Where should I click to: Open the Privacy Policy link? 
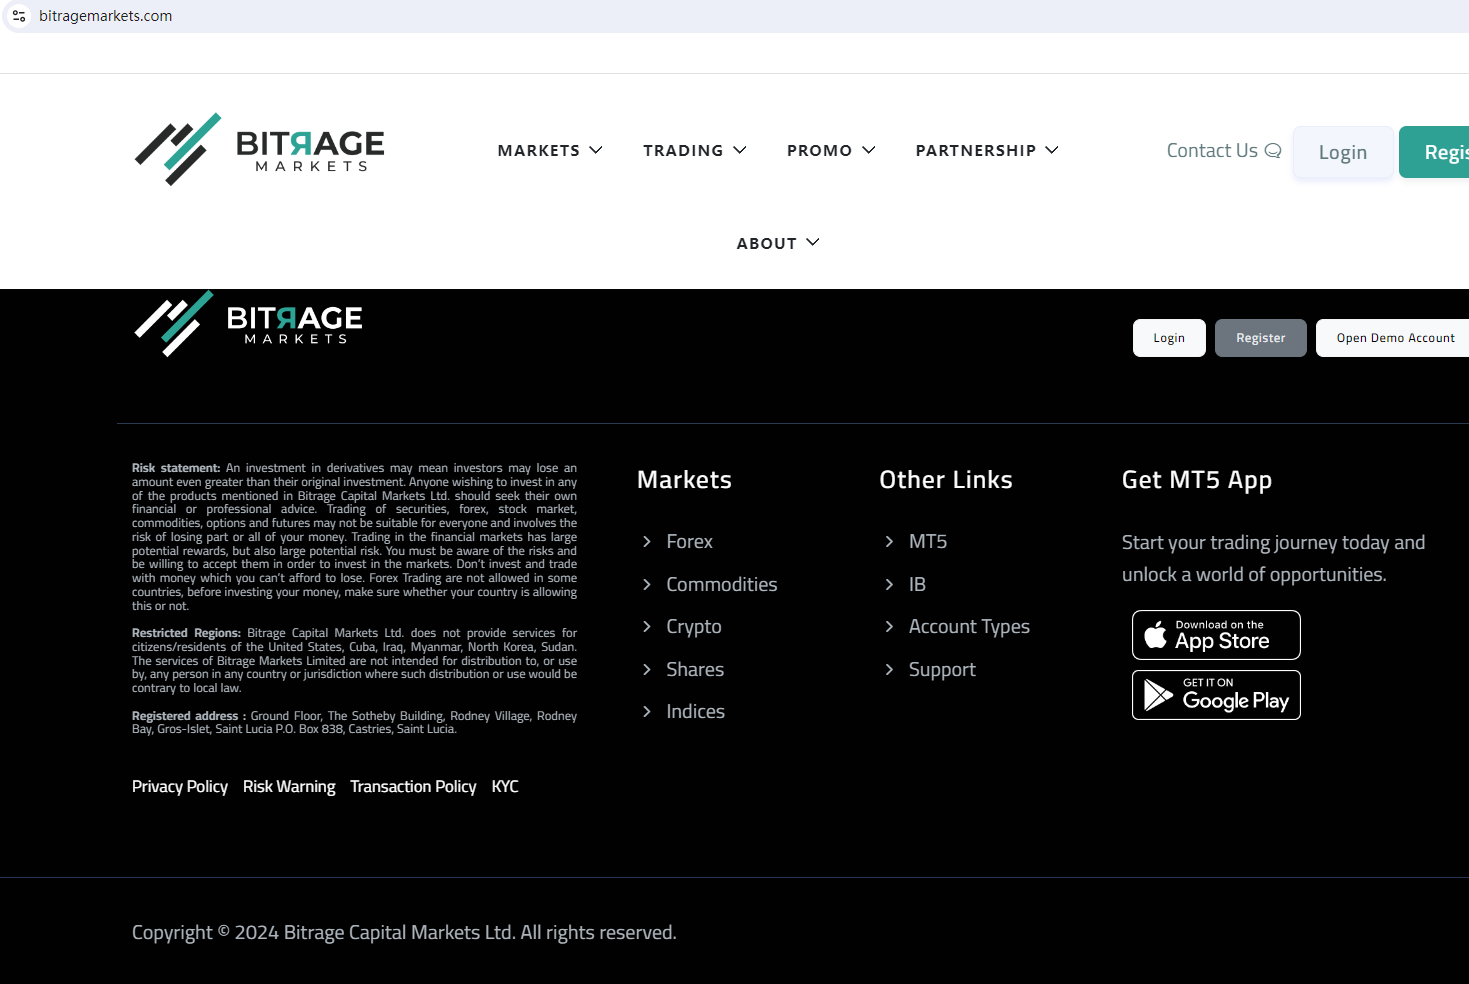click(180, 787)
